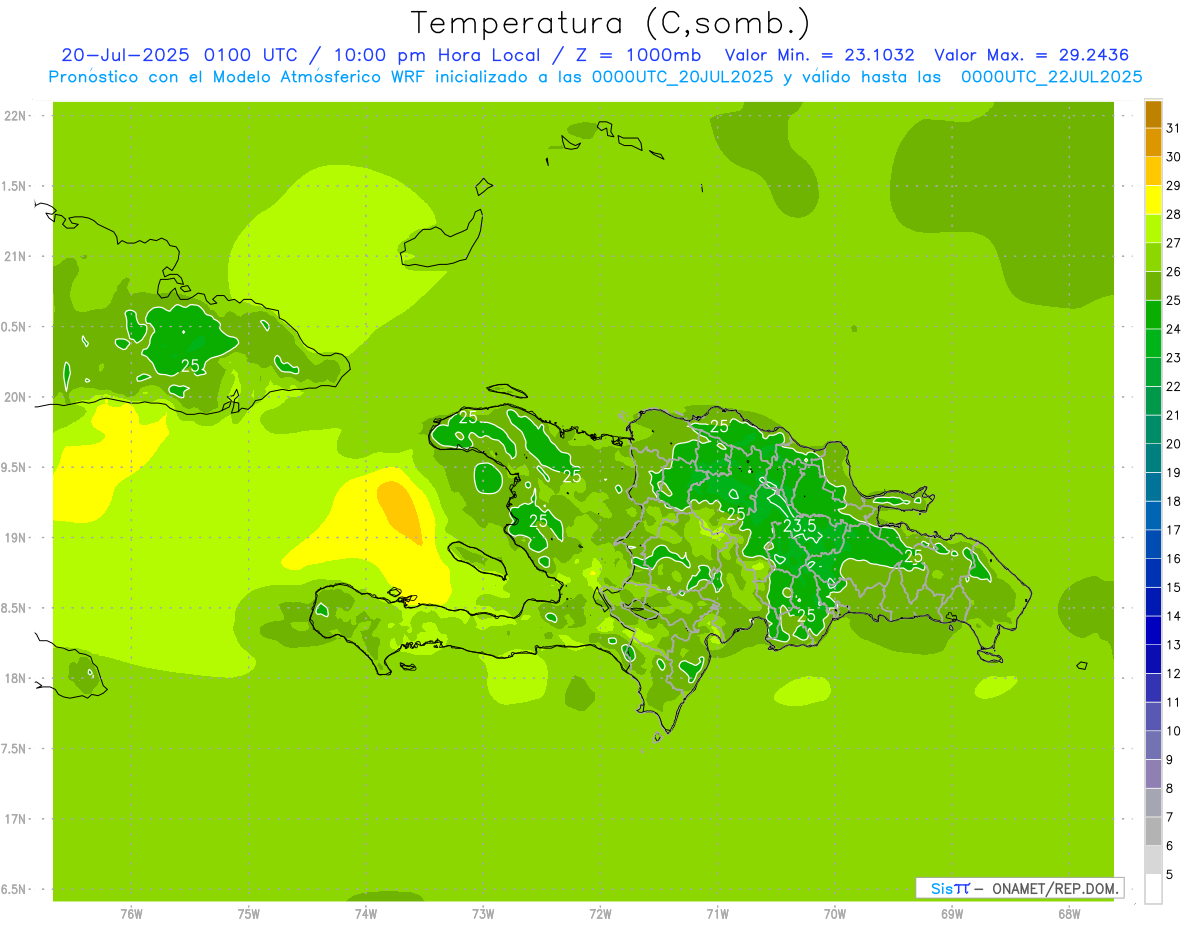Screen dimensions: 1200x927
Task: Click the "22N" latitude axis label
Action: point(14,116)
